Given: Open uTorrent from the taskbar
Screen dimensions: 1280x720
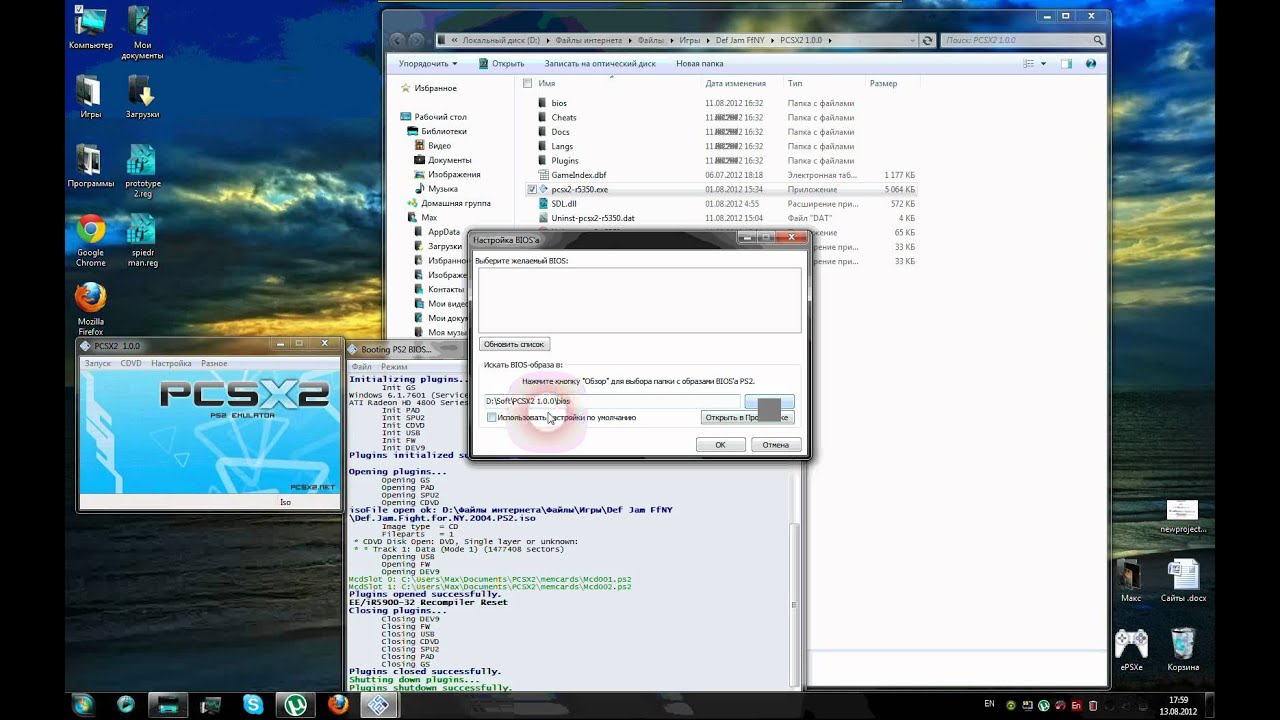Looking at the screenshot, I should click(x=296, y=704).
